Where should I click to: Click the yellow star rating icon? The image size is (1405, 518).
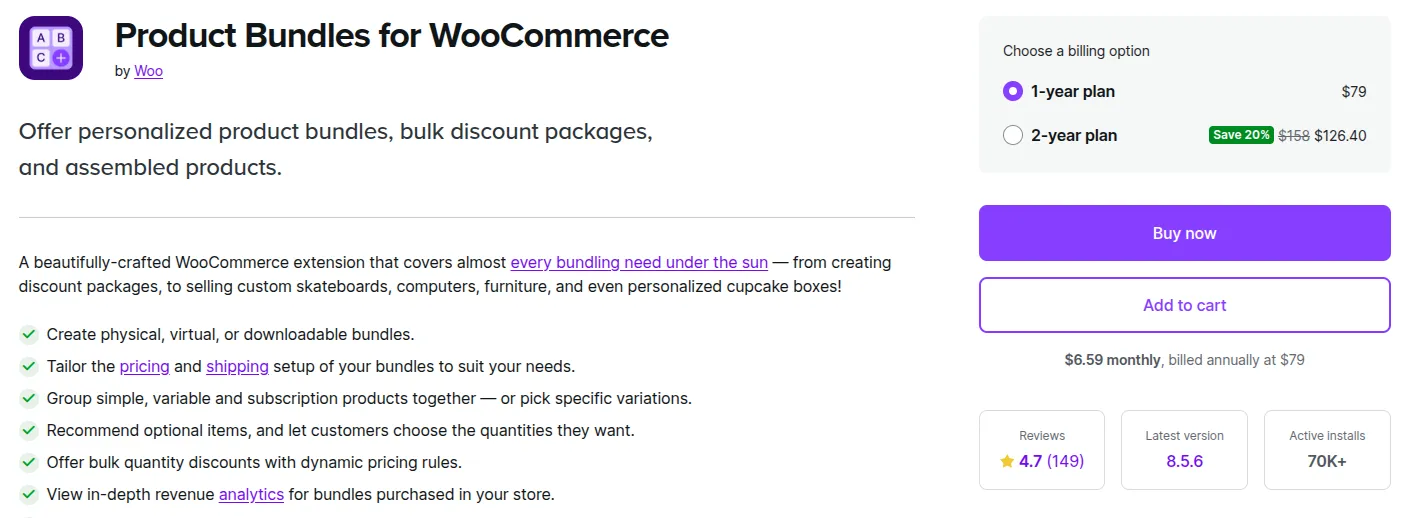click(1007, 461)
